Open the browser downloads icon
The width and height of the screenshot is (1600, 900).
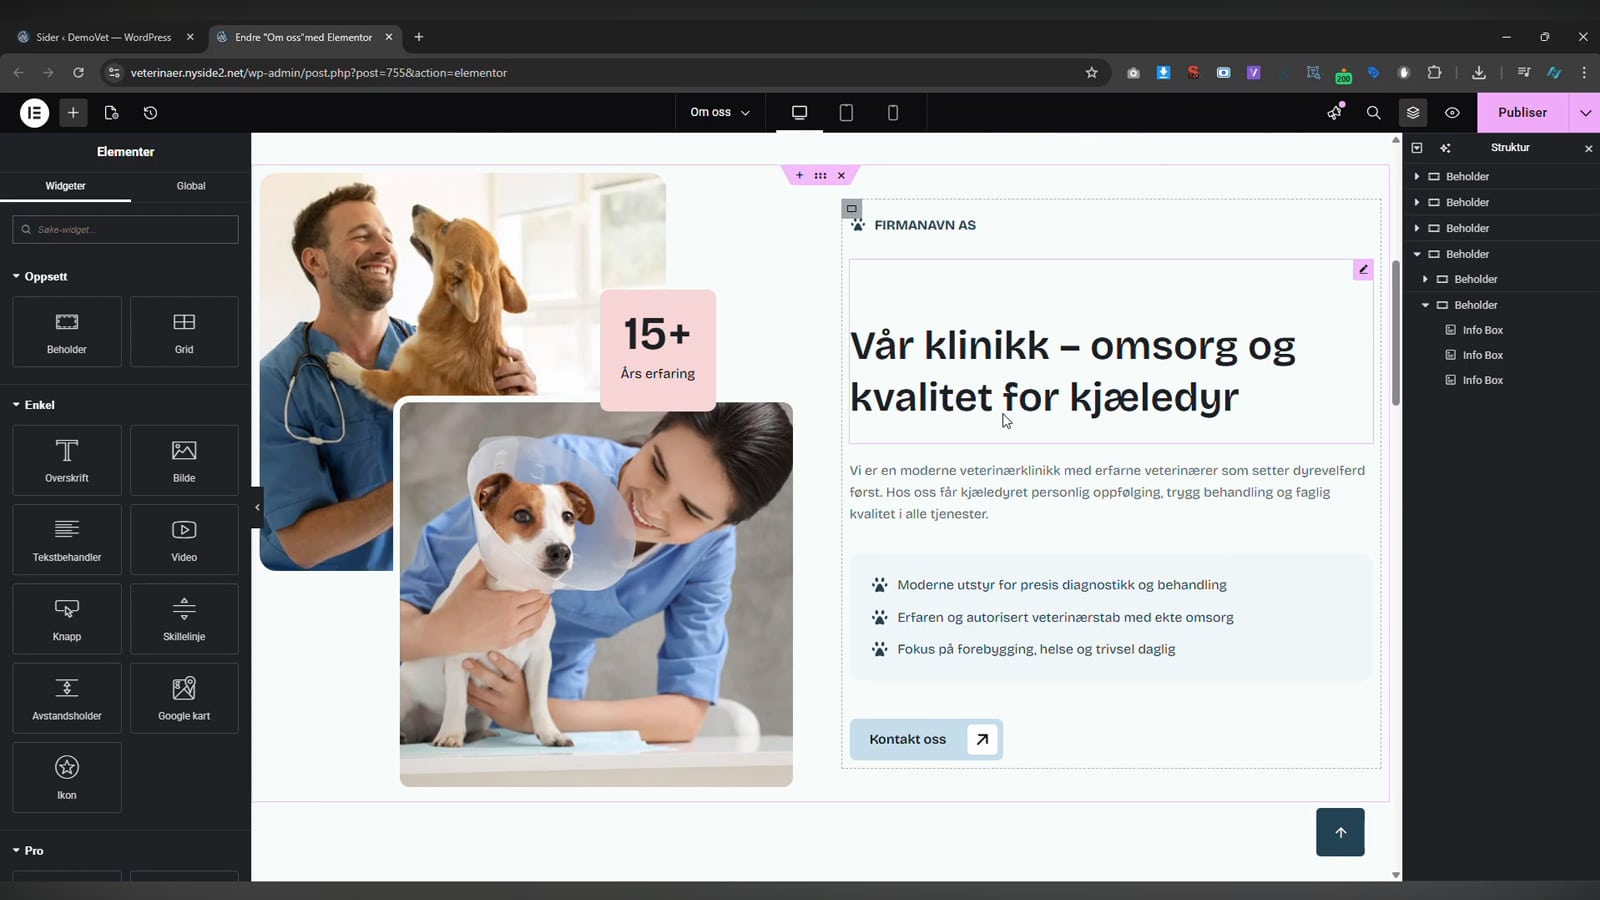(x=1479, y=73)
